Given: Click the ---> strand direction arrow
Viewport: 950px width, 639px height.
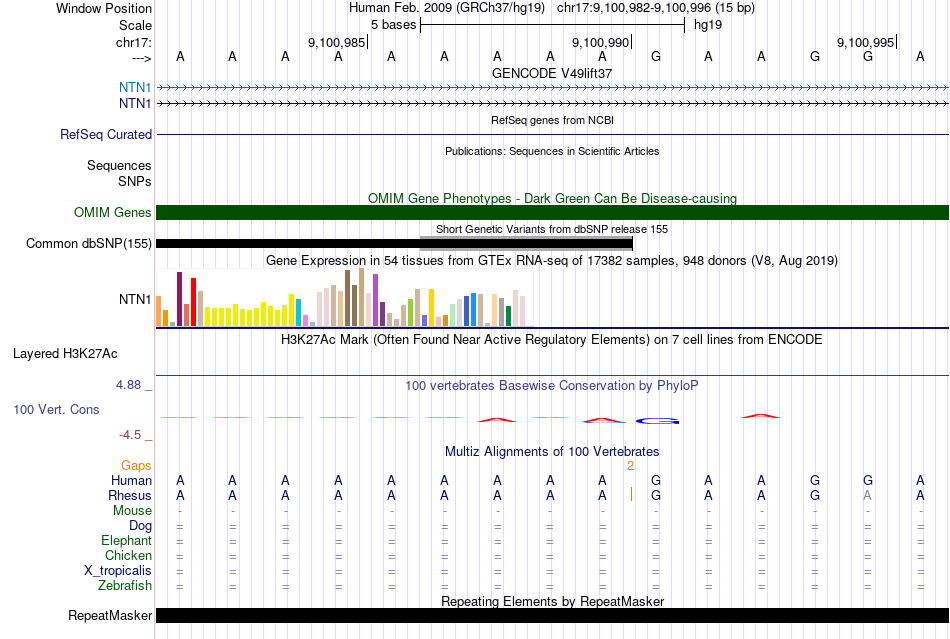Looking at the screenshot, I should 141,58.
